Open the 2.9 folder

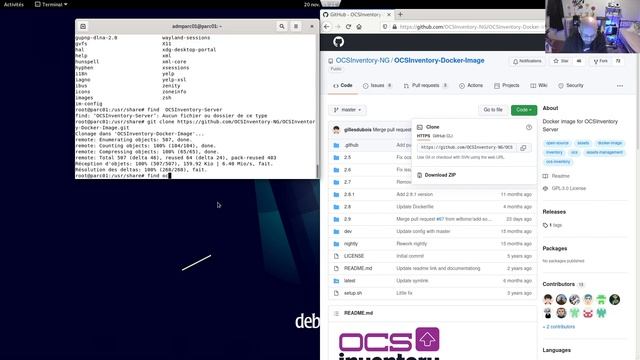tap(347, 219)
